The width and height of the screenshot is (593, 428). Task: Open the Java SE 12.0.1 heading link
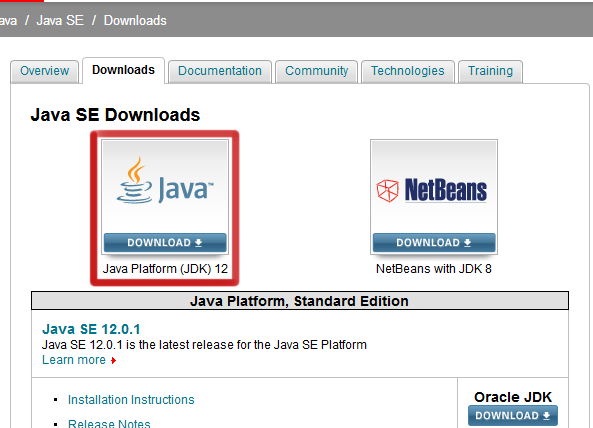point(91,329)
